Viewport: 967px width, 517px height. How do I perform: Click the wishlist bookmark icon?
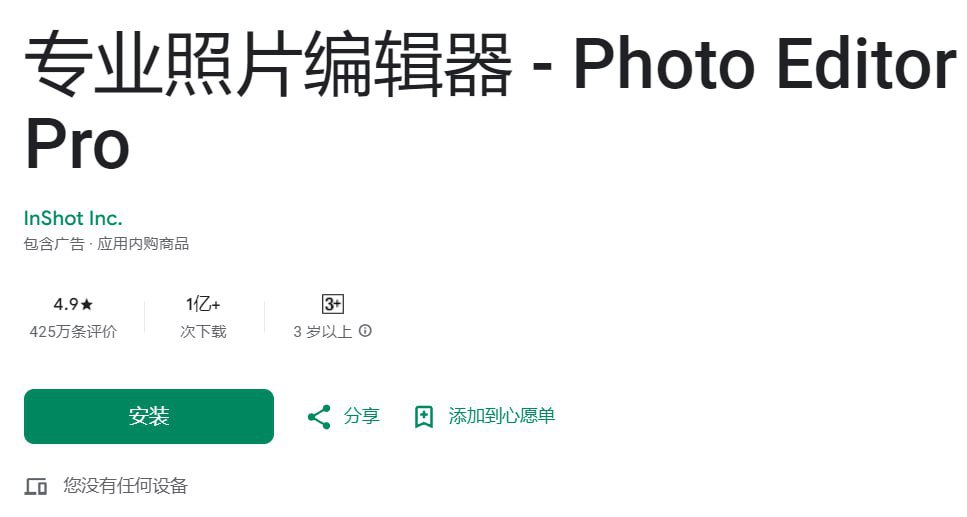pyautogui.click(x=424, y=417)
